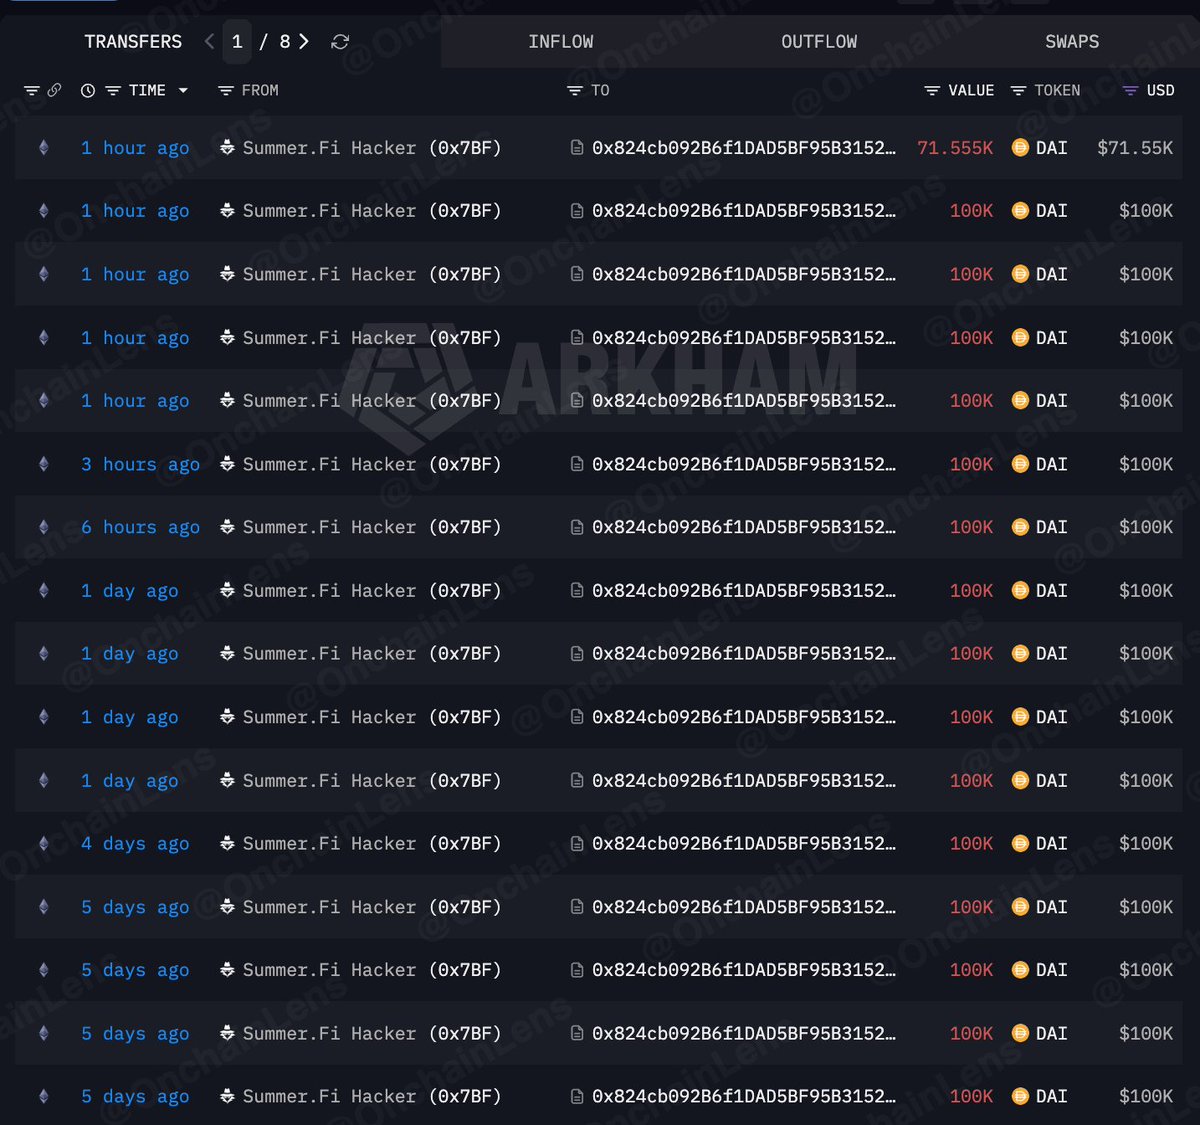Click 100K value in 3 hours ago row
The image size is (1200, 1125).
click(x=971, y=464)
